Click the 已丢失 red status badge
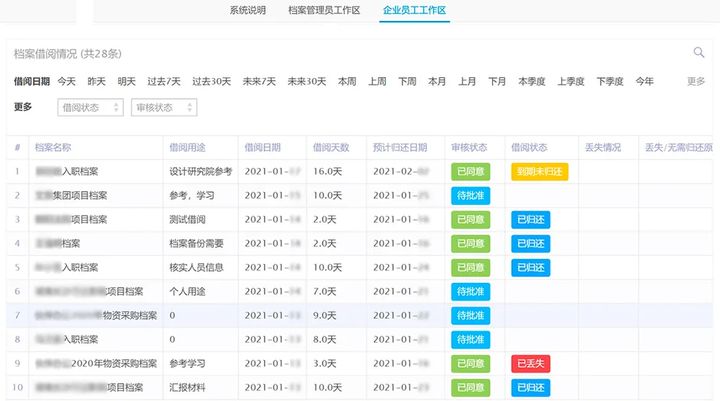 click(530, 364)
